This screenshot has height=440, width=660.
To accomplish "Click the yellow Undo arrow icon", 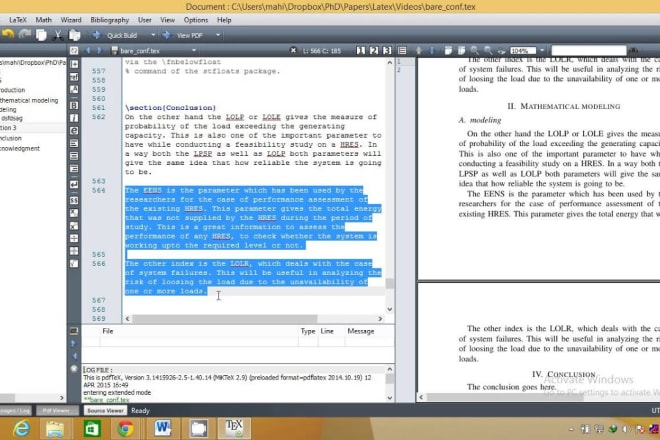I will click(x=8, y=35).
